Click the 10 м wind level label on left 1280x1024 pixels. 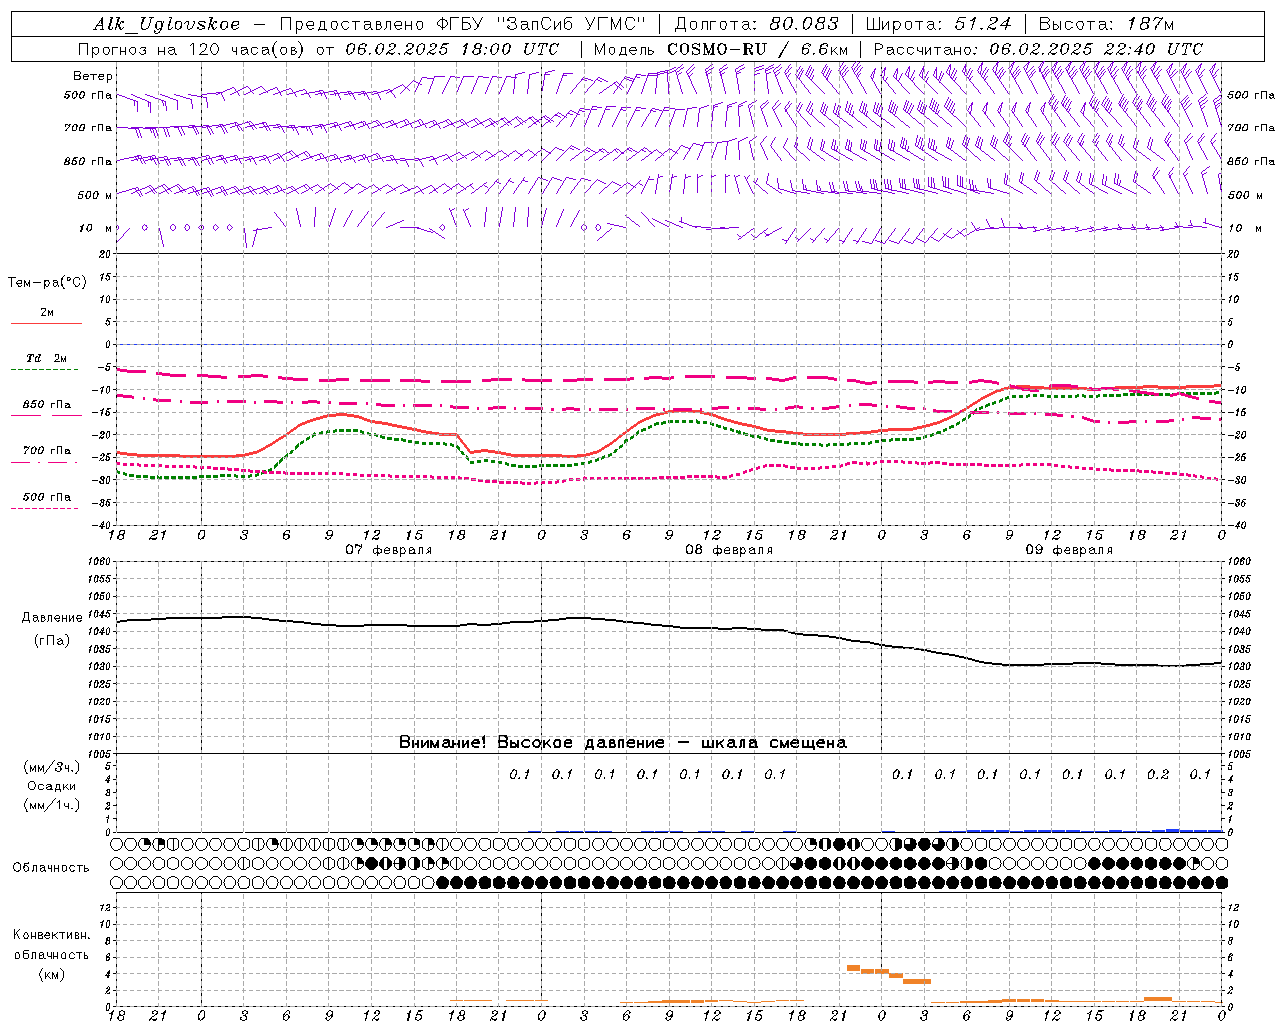95,228
